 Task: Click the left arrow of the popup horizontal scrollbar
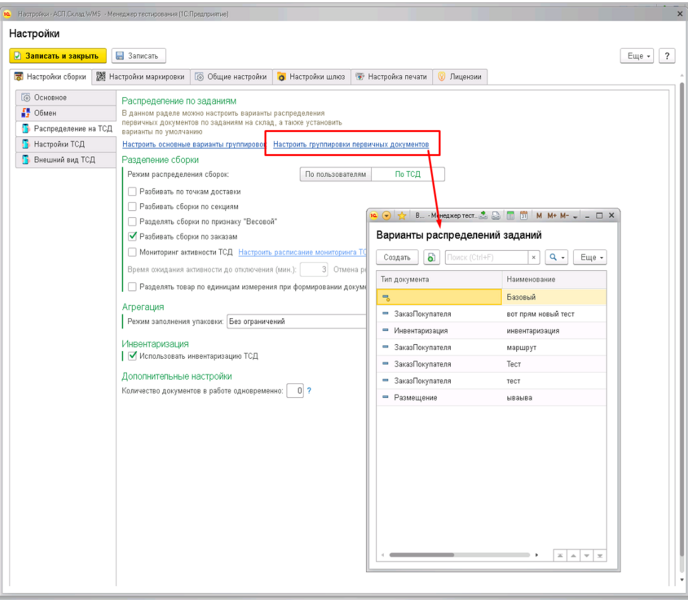tap(383, 555)
